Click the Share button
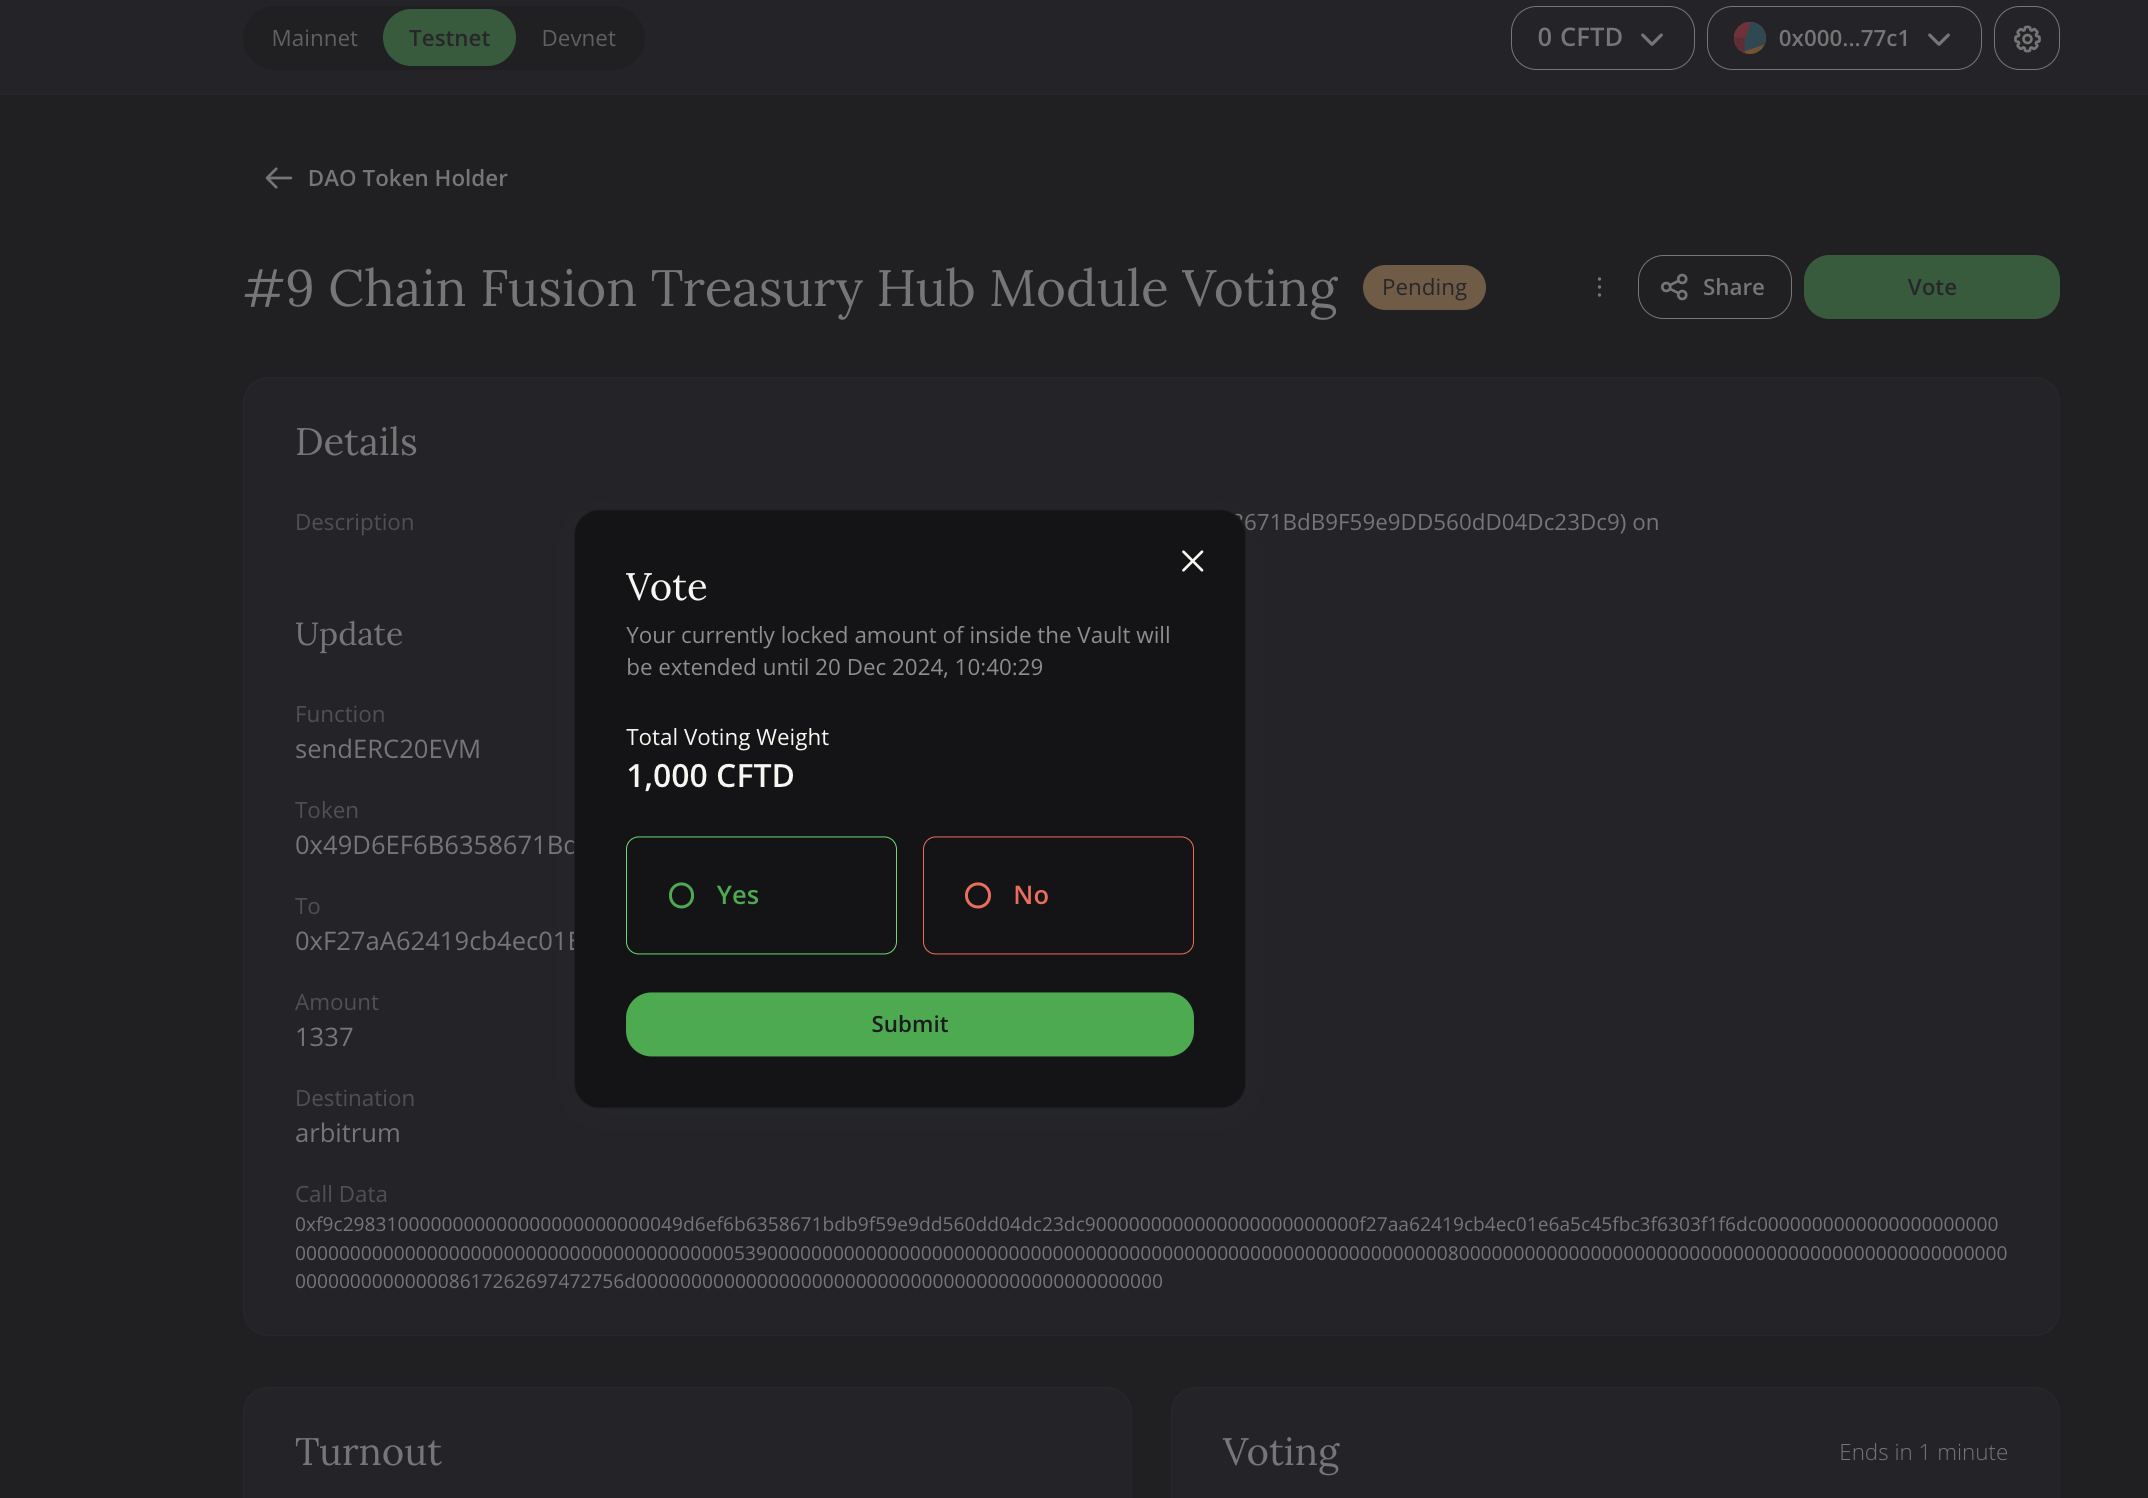 1714,286
